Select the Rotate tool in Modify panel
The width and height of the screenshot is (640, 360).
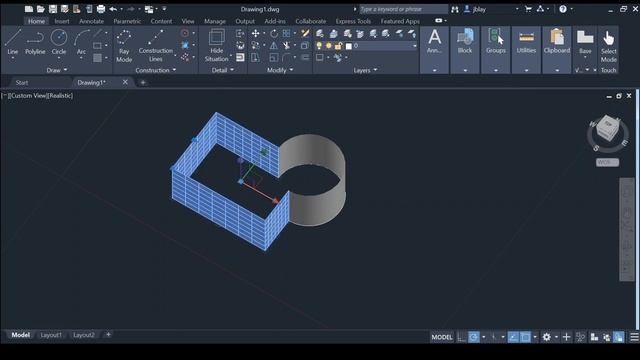click(273, 33)
